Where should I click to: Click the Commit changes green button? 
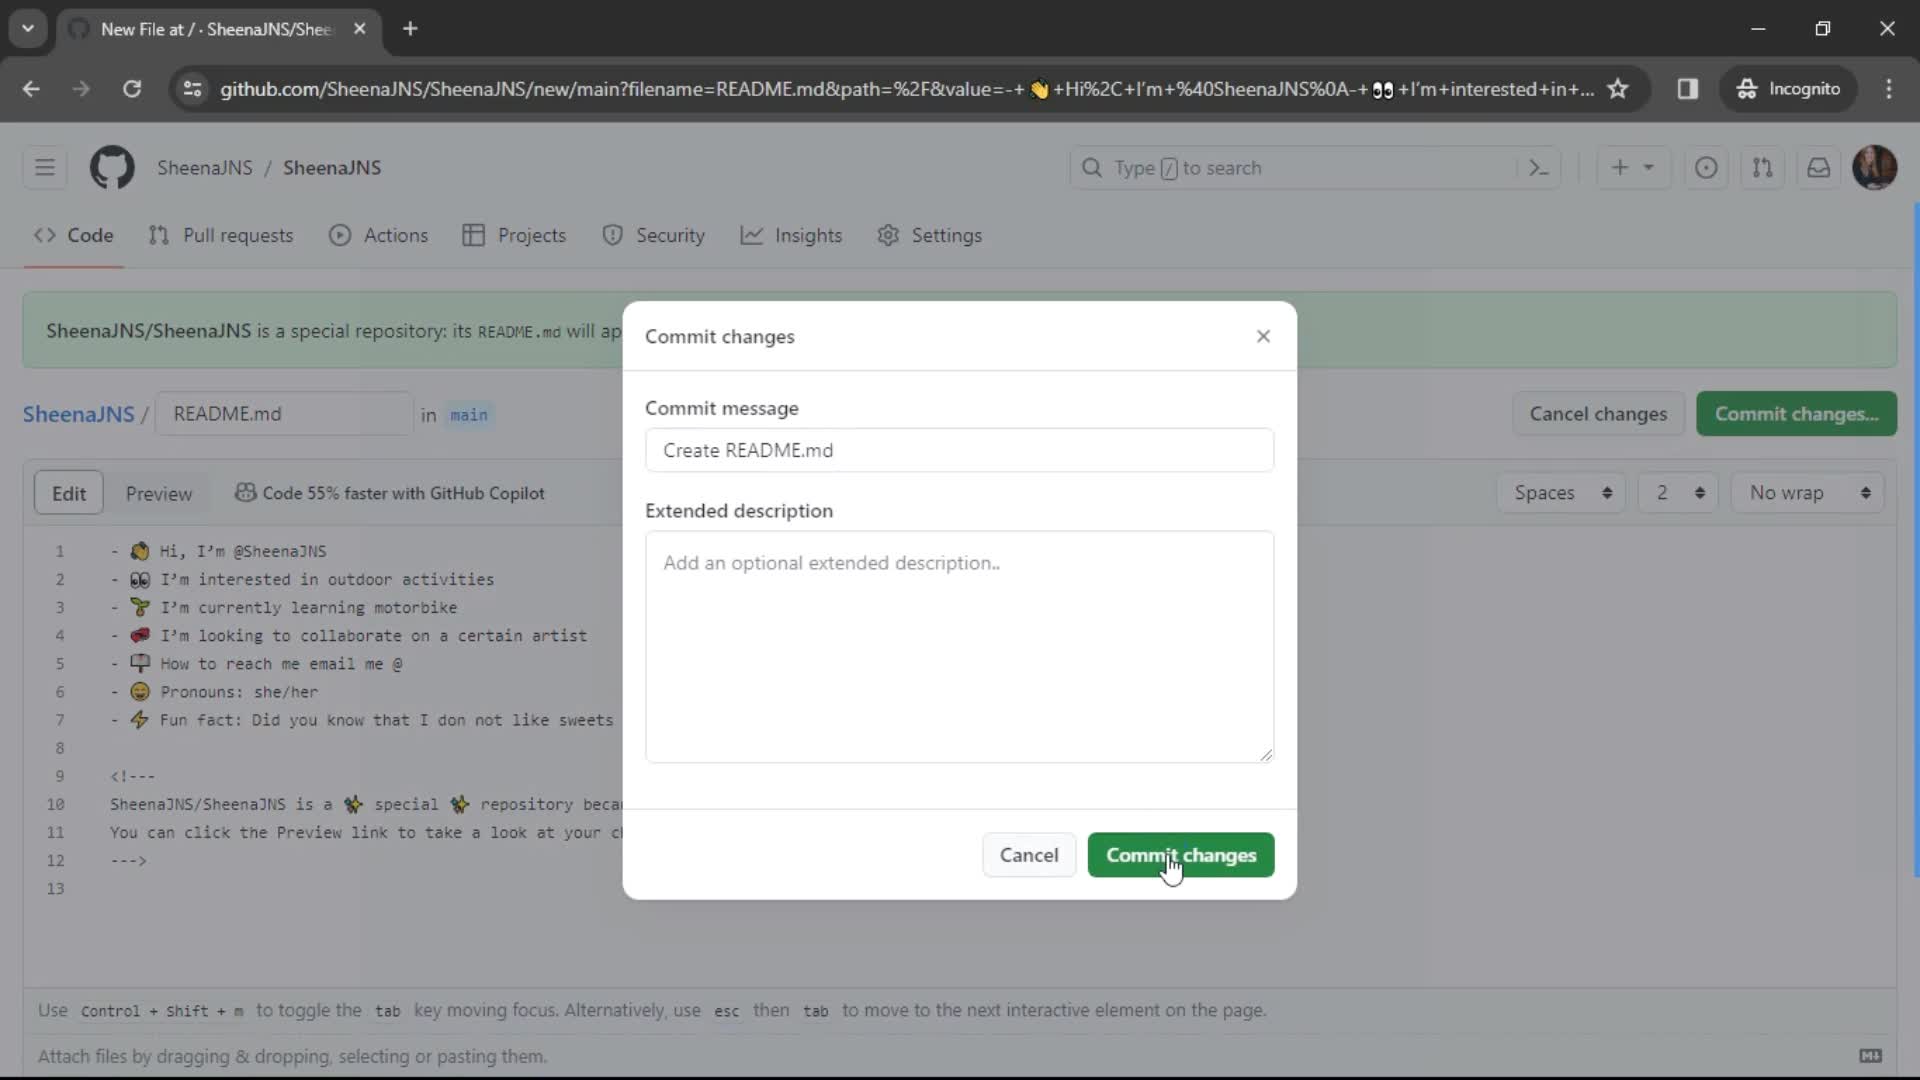click(x=1182, y=856)
